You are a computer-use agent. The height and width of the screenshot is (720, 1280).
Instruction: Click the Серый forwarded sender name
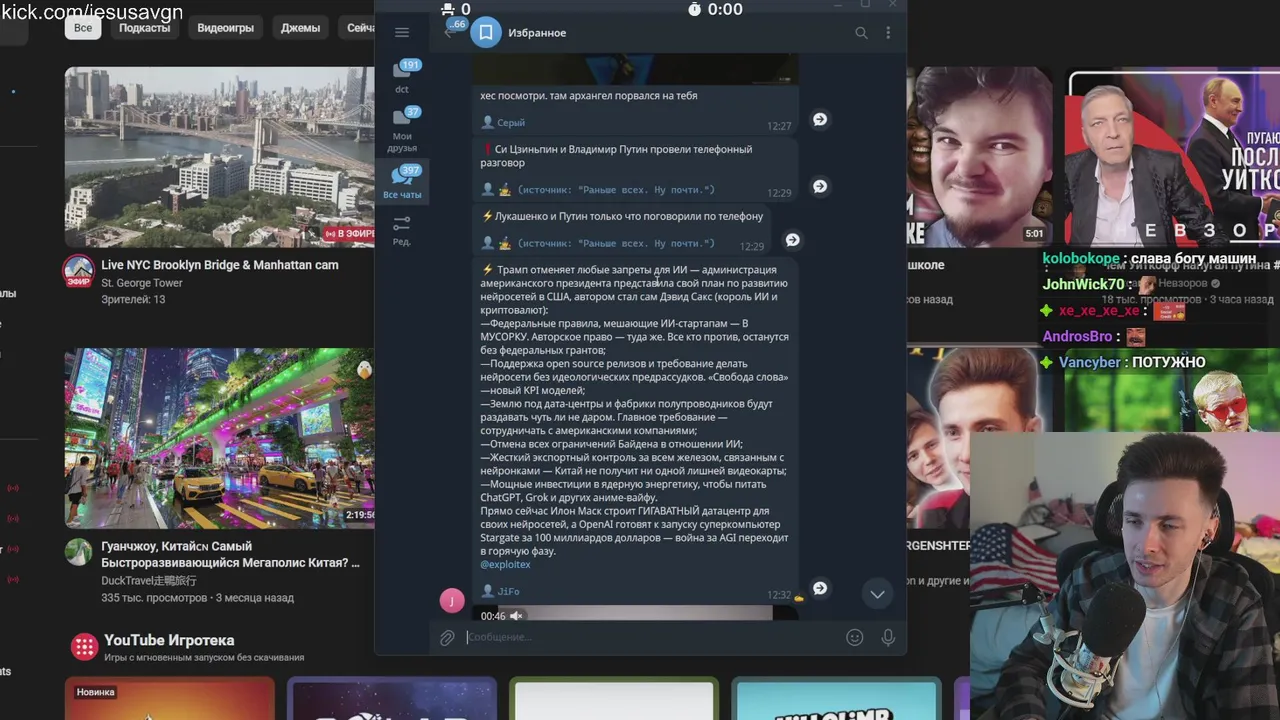pos(511,123)
